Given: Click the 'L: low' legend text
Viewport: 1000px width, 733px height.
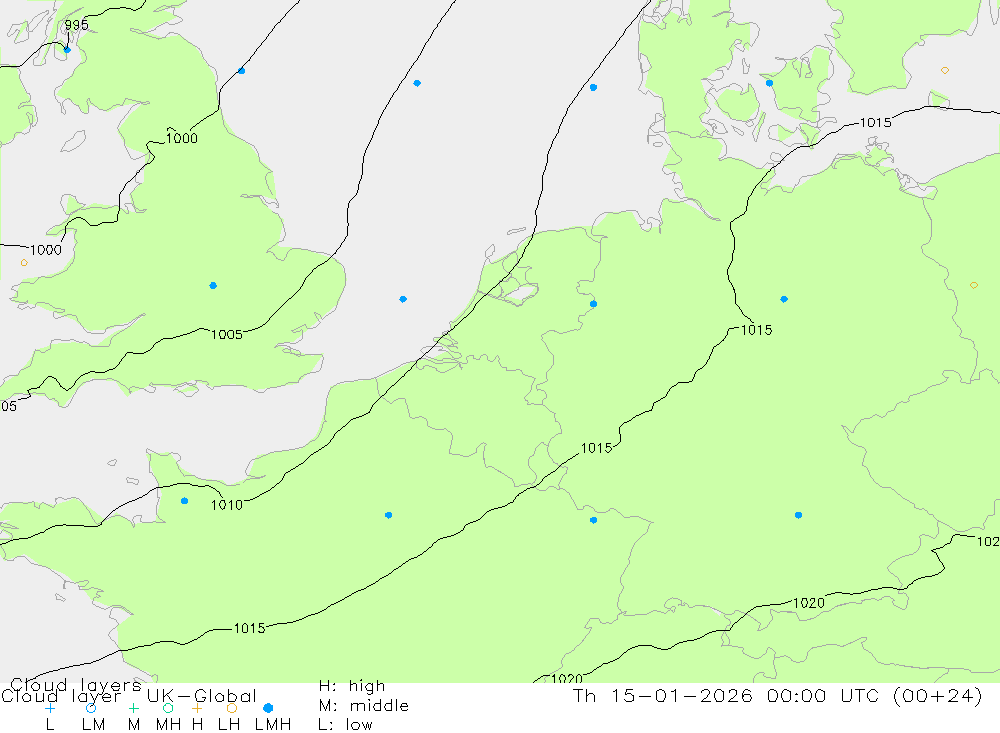Looking at the screenshot, I should point(345,725).
